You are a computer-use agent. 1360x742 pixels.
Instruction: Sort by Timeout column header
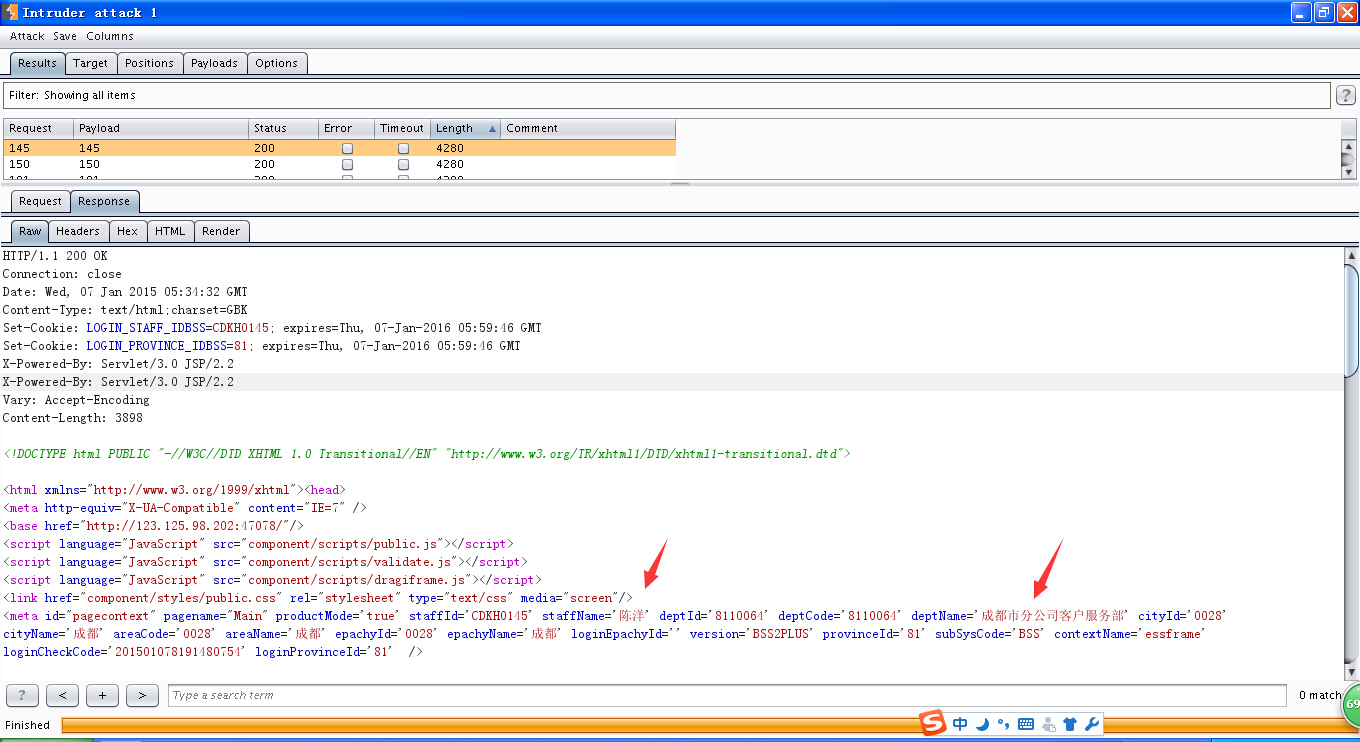[402, 128]
